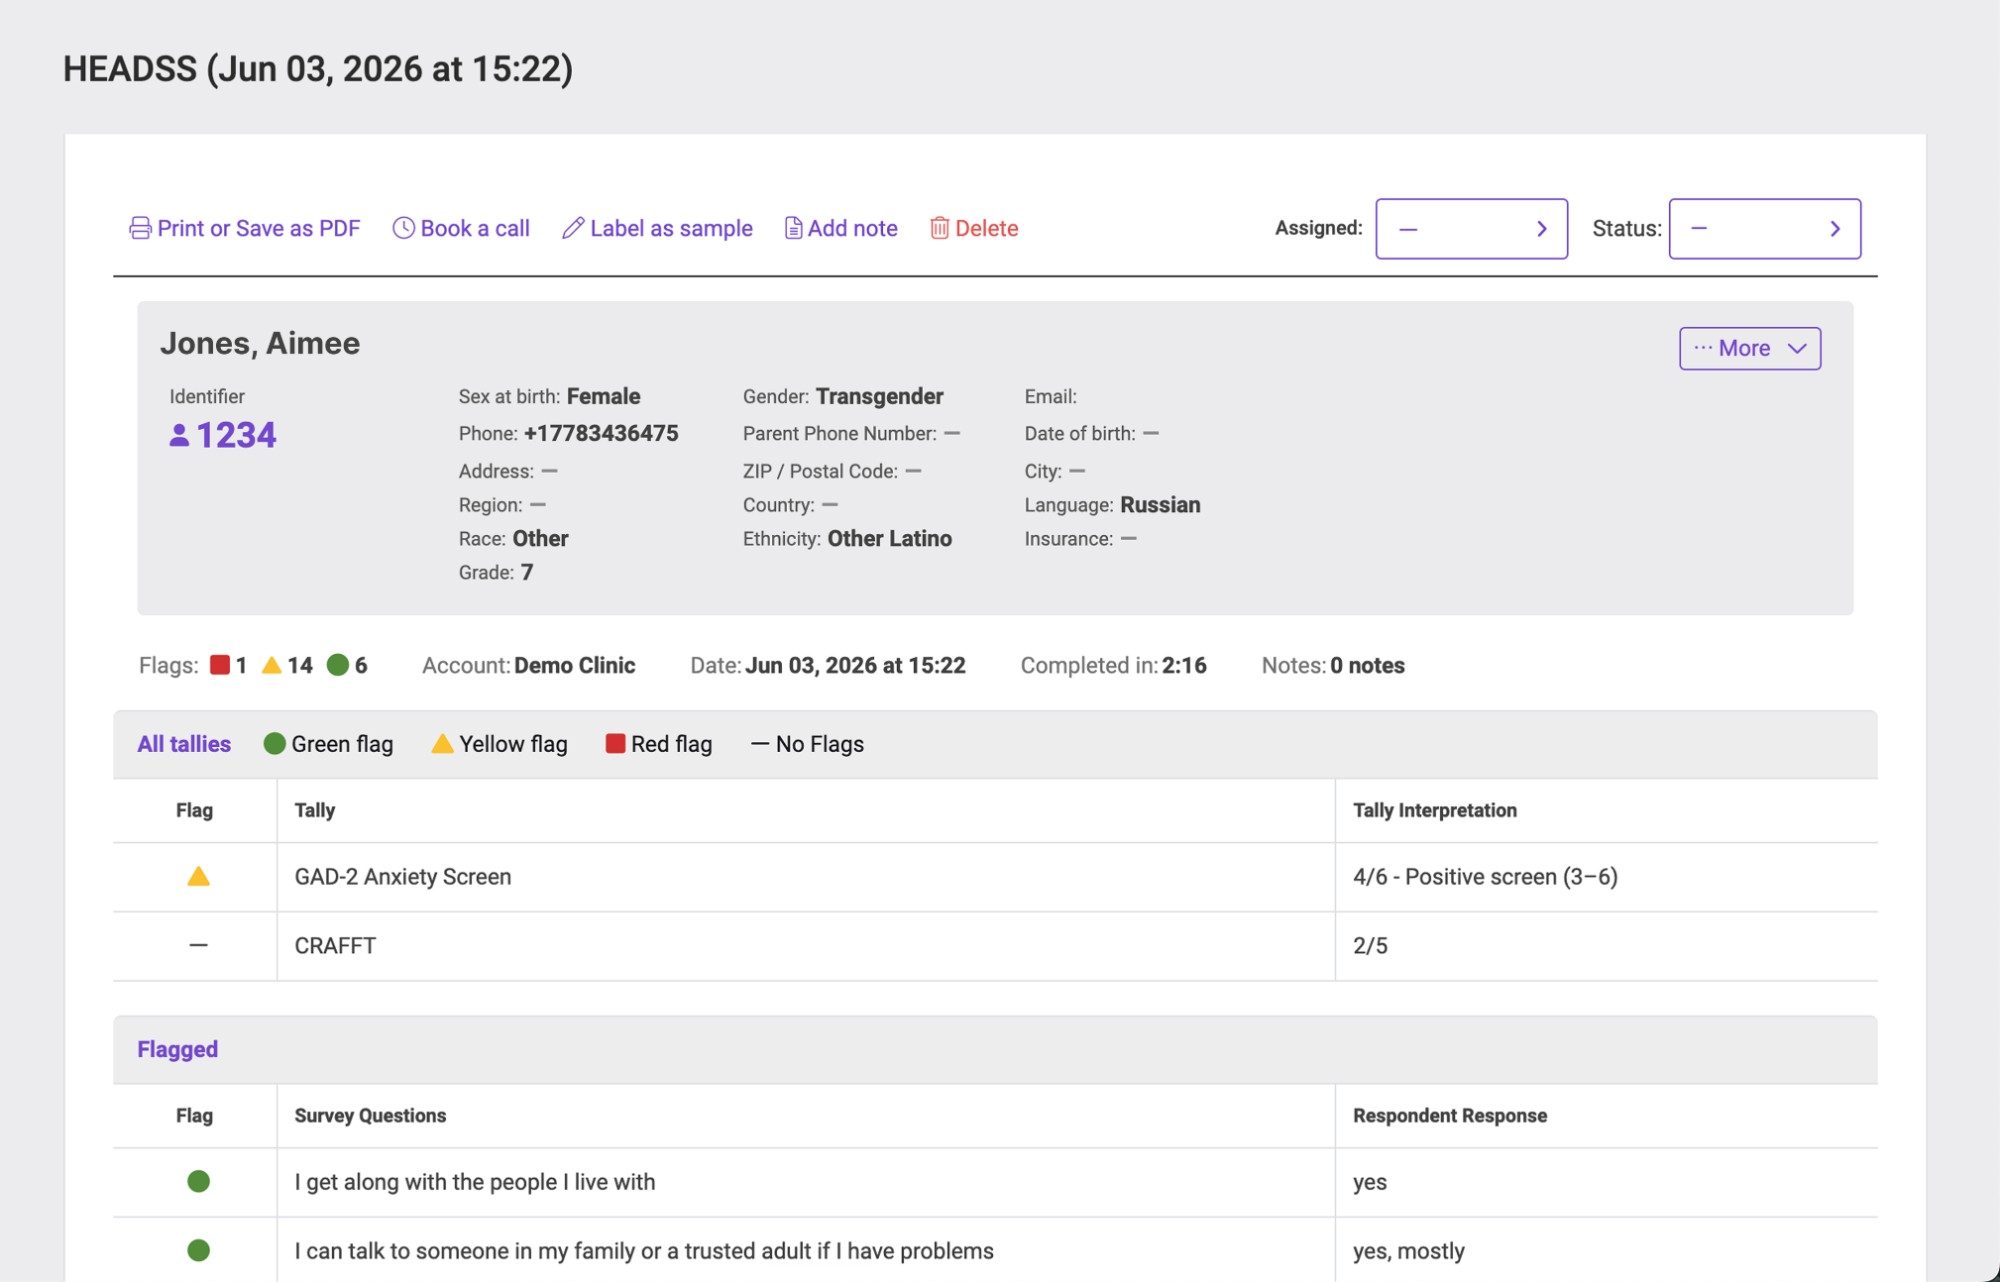Click '4/6 - Positive screen (3–6)' interpretation
This screenshot has height=1282, width=2000.
pyautogui.click(x=1485, y=877)
